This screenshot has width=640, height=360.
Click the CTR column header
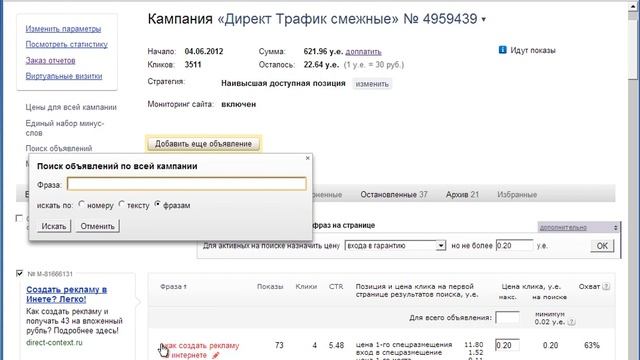(x=336, y=287)
